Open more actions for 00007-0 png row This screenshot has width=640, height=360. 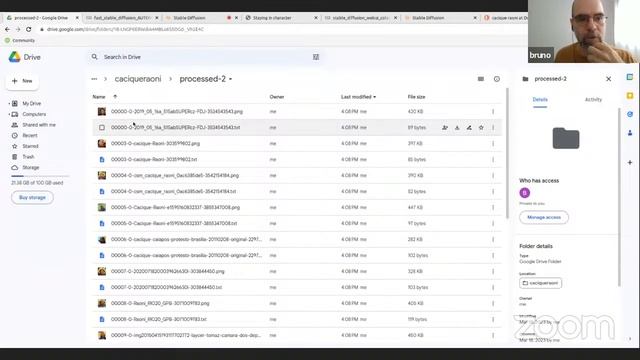pyautogui.click(x=493, y=271)
